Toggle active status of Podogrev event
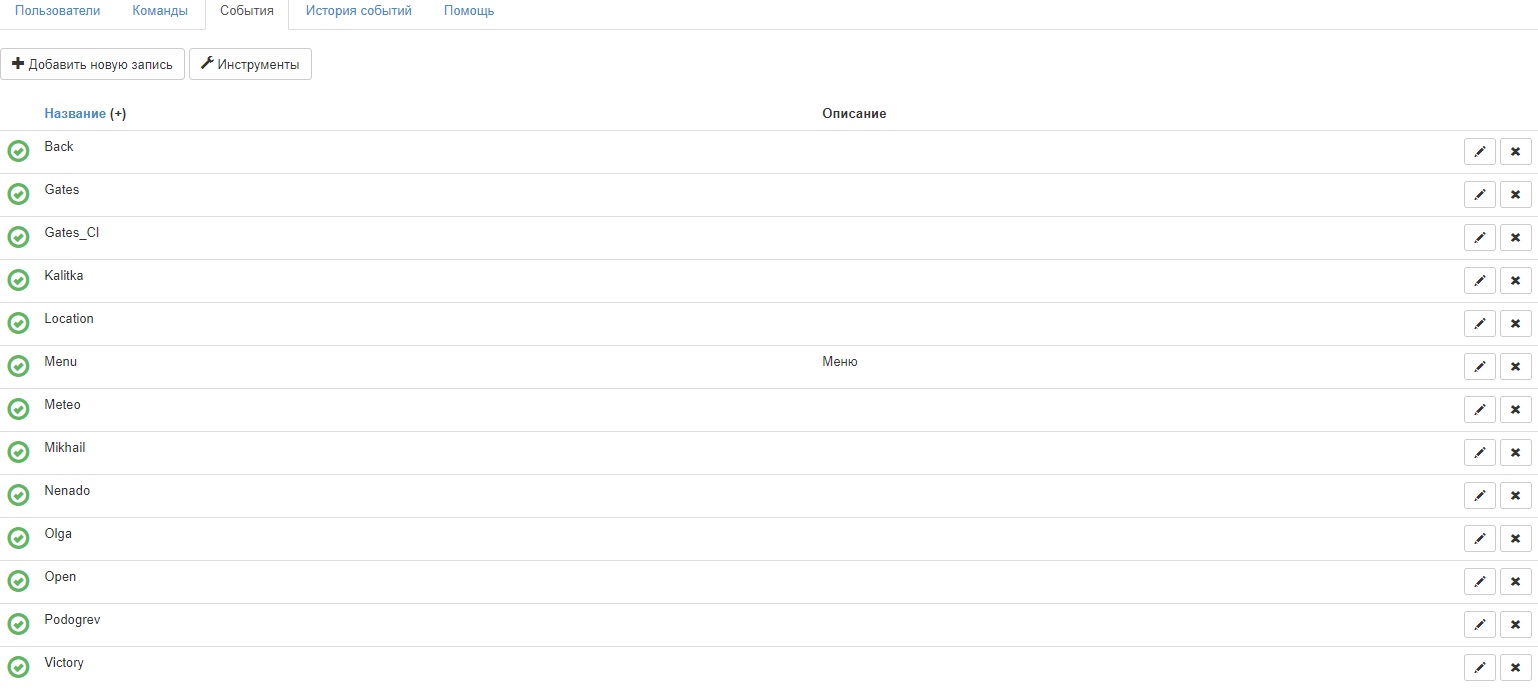Screen dimensions: 1538x689 [18, 624]
